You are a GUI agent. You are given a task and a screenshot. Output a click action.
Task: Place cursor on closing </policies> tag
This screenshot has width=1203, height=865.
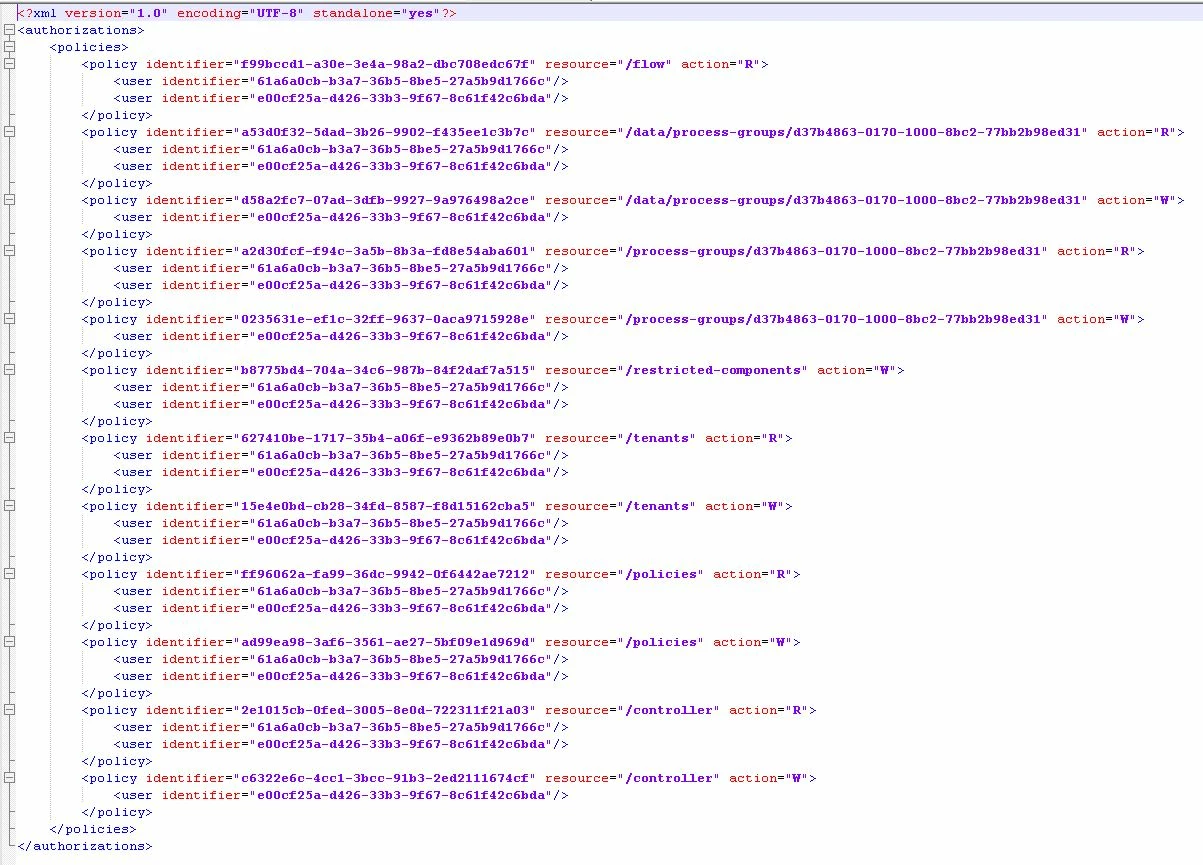tap(93, 829)
